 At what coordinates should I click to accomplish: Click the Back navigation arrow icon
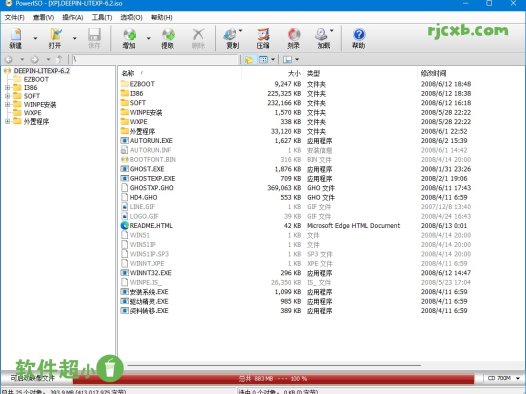tap(9, 60)
